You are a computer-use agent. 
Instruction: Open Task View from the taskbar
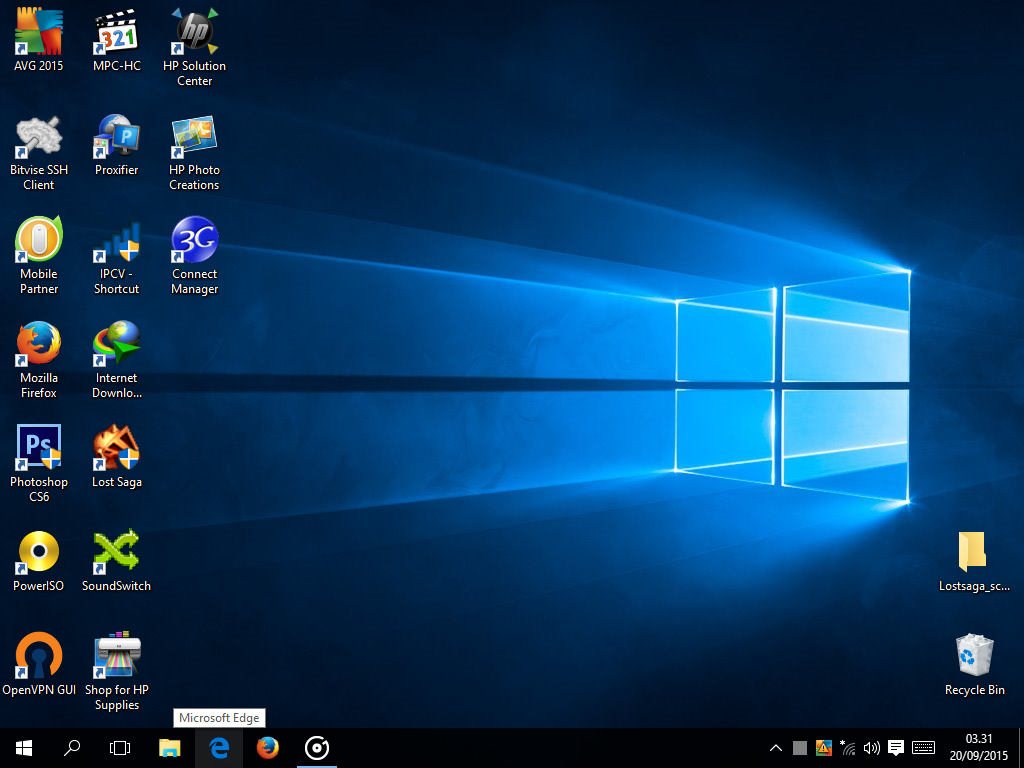tap(120, 748)
